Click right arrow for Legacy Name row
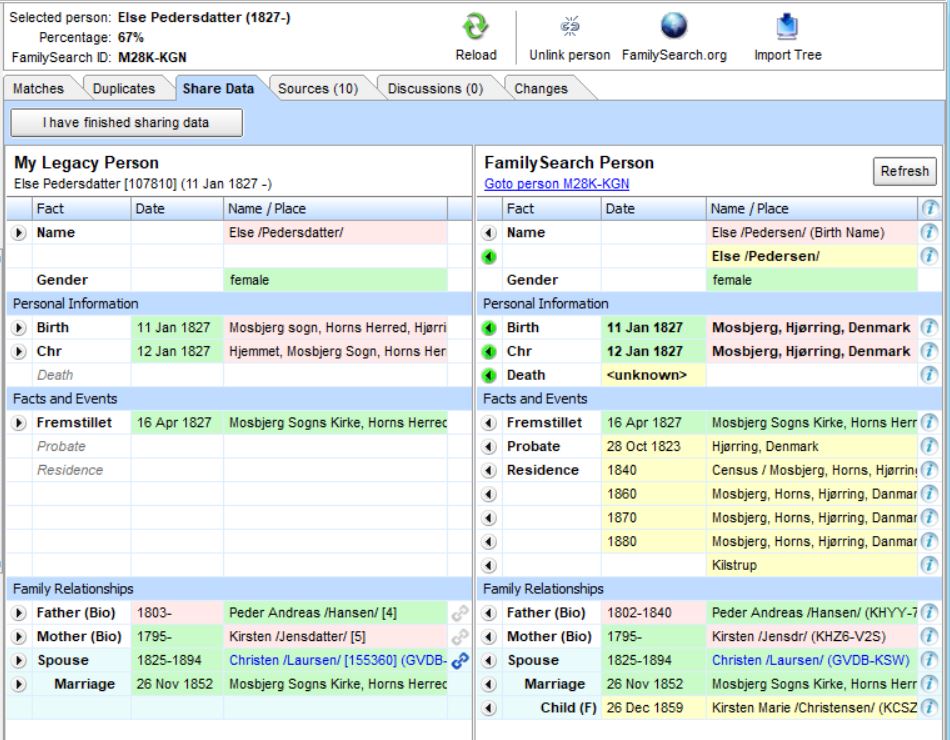 [19, 233]
